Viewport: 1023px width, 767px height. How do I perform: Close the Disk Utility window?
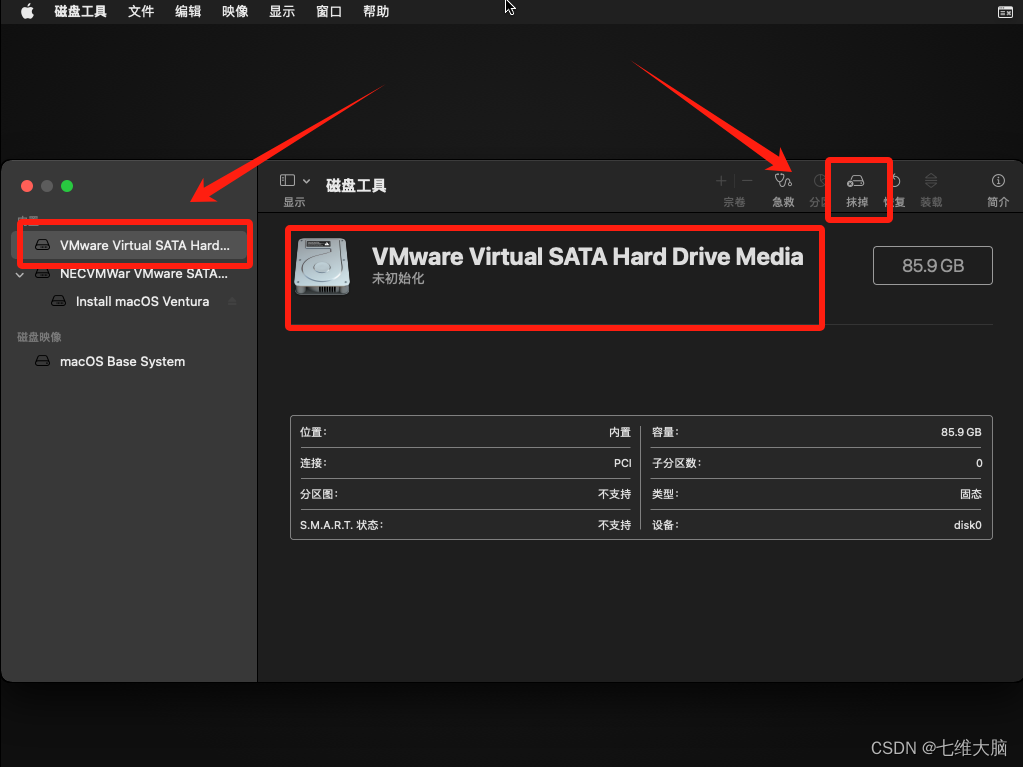27,186
